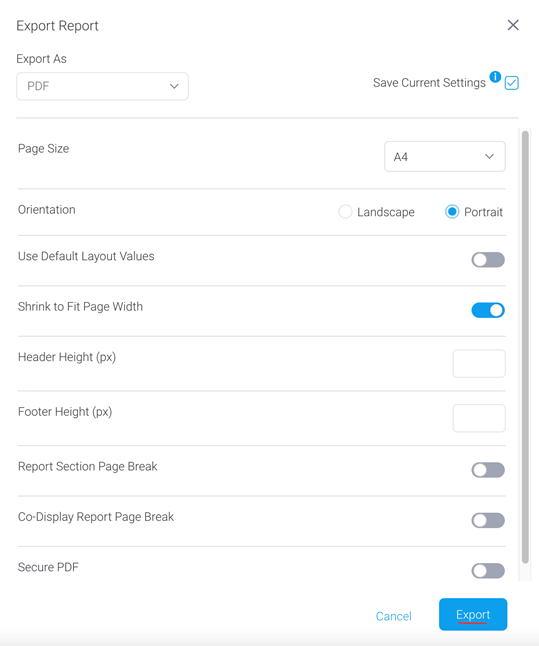Open the Export As PDF dropdown
Image resolution: width=539 pixels, height=646 pixels.
(x=102, y=86)
